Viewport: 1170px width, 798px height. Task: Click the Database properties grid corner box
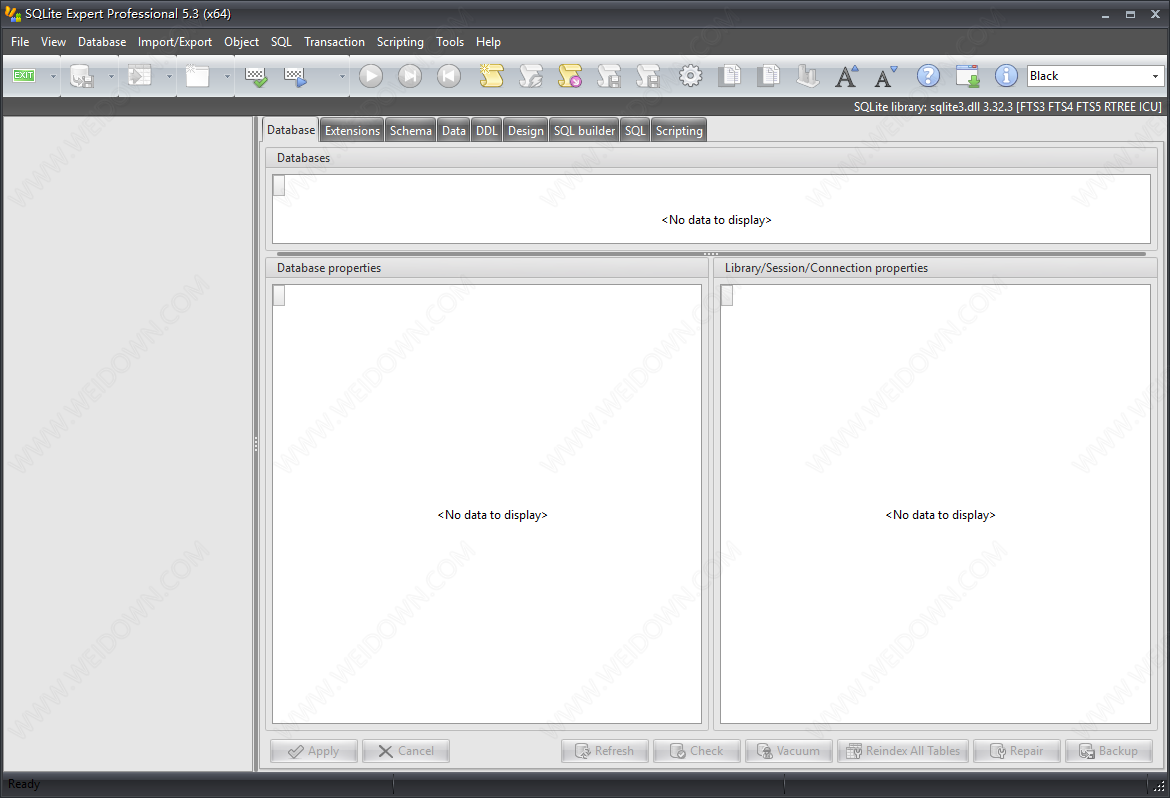tap(279, 296)
